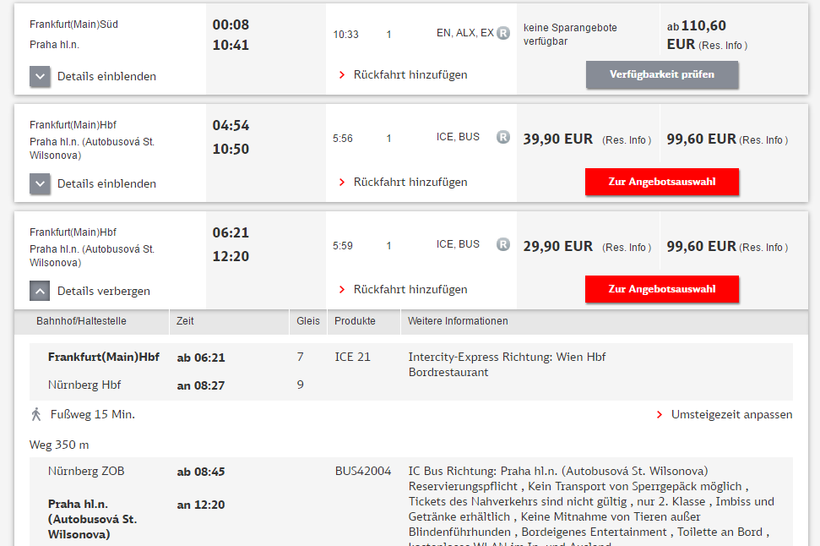Click the reservation R icon for the 00:08 departure

(x=503, y=33)
